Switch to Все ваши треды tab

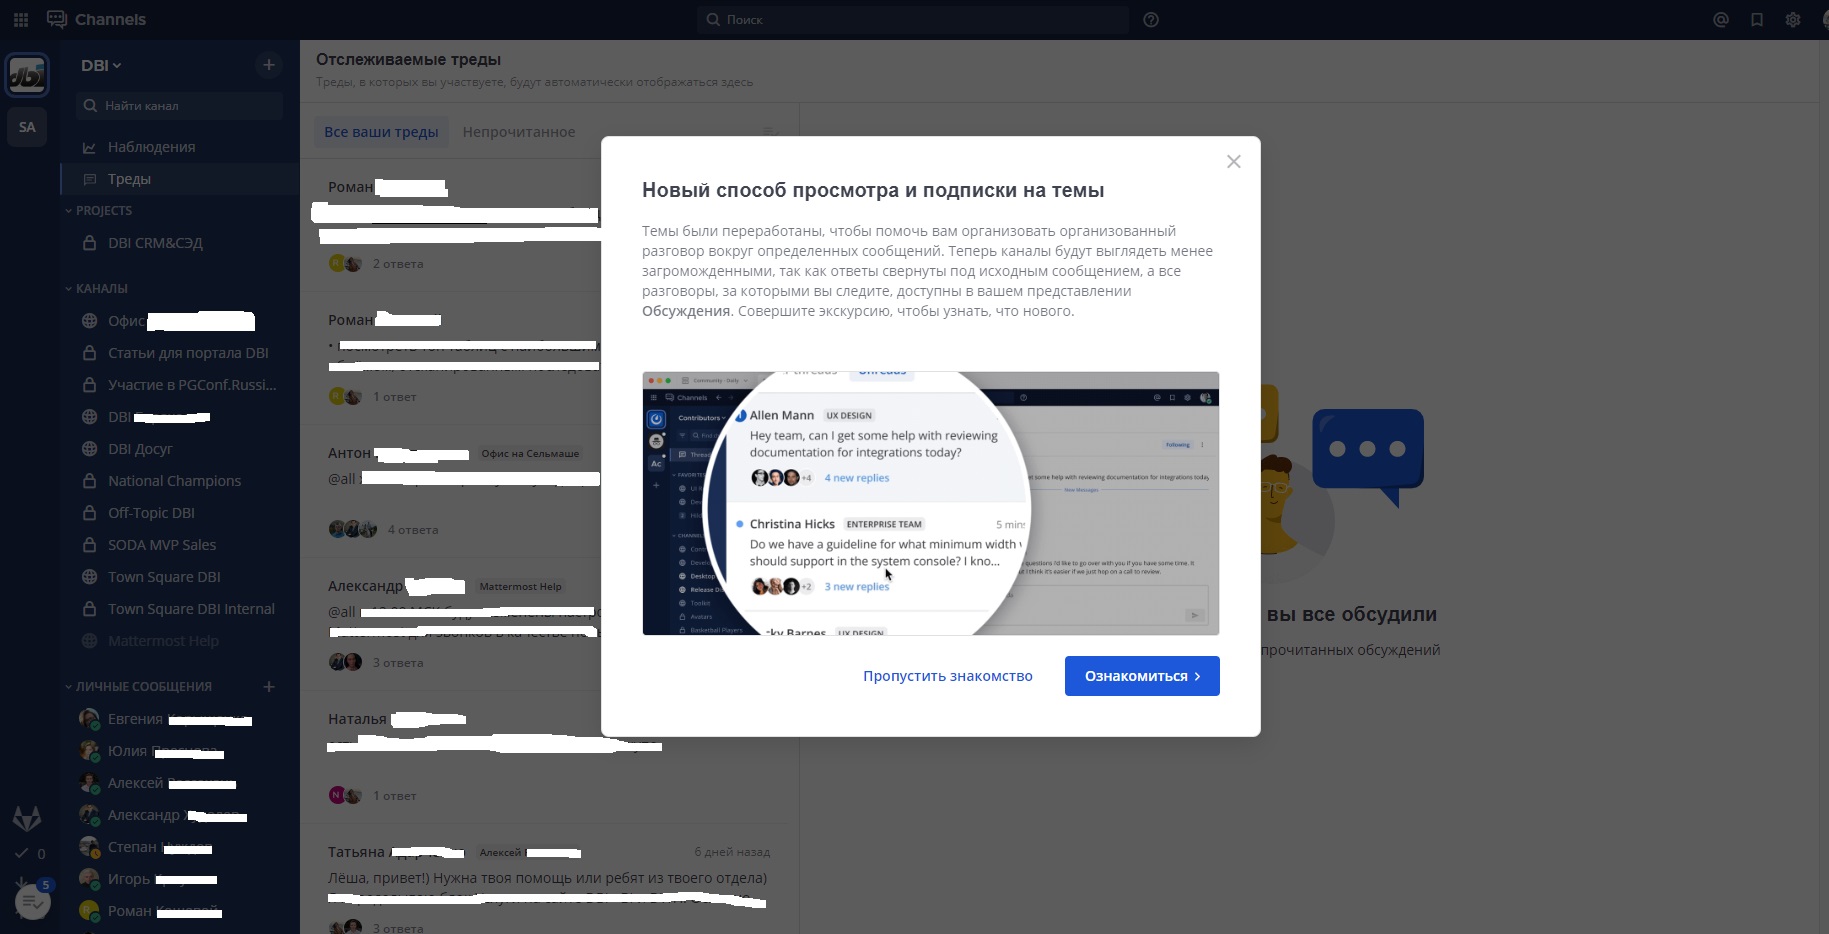click(x=381, y=132)
